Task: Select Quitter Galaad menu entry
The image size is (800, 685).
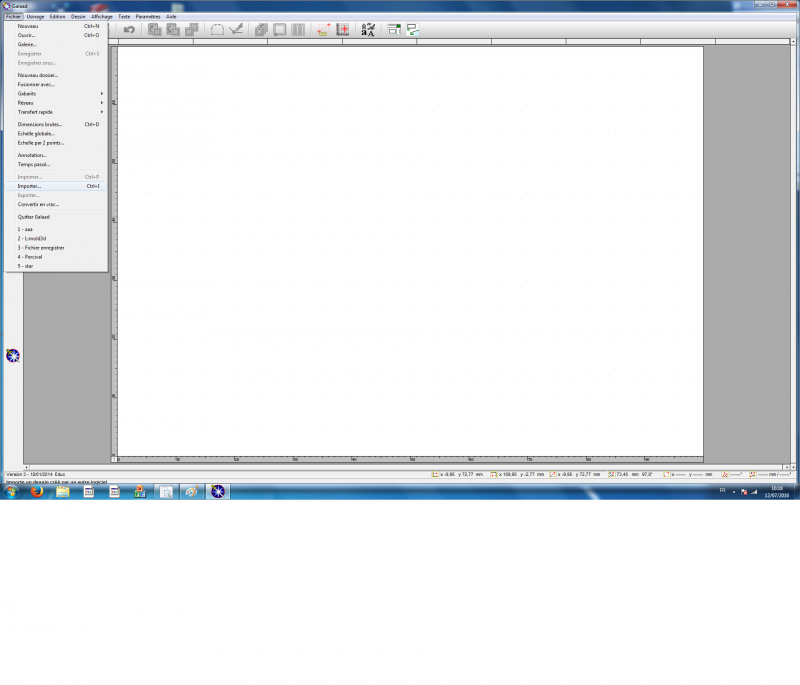Action: (x=34, y=216)
